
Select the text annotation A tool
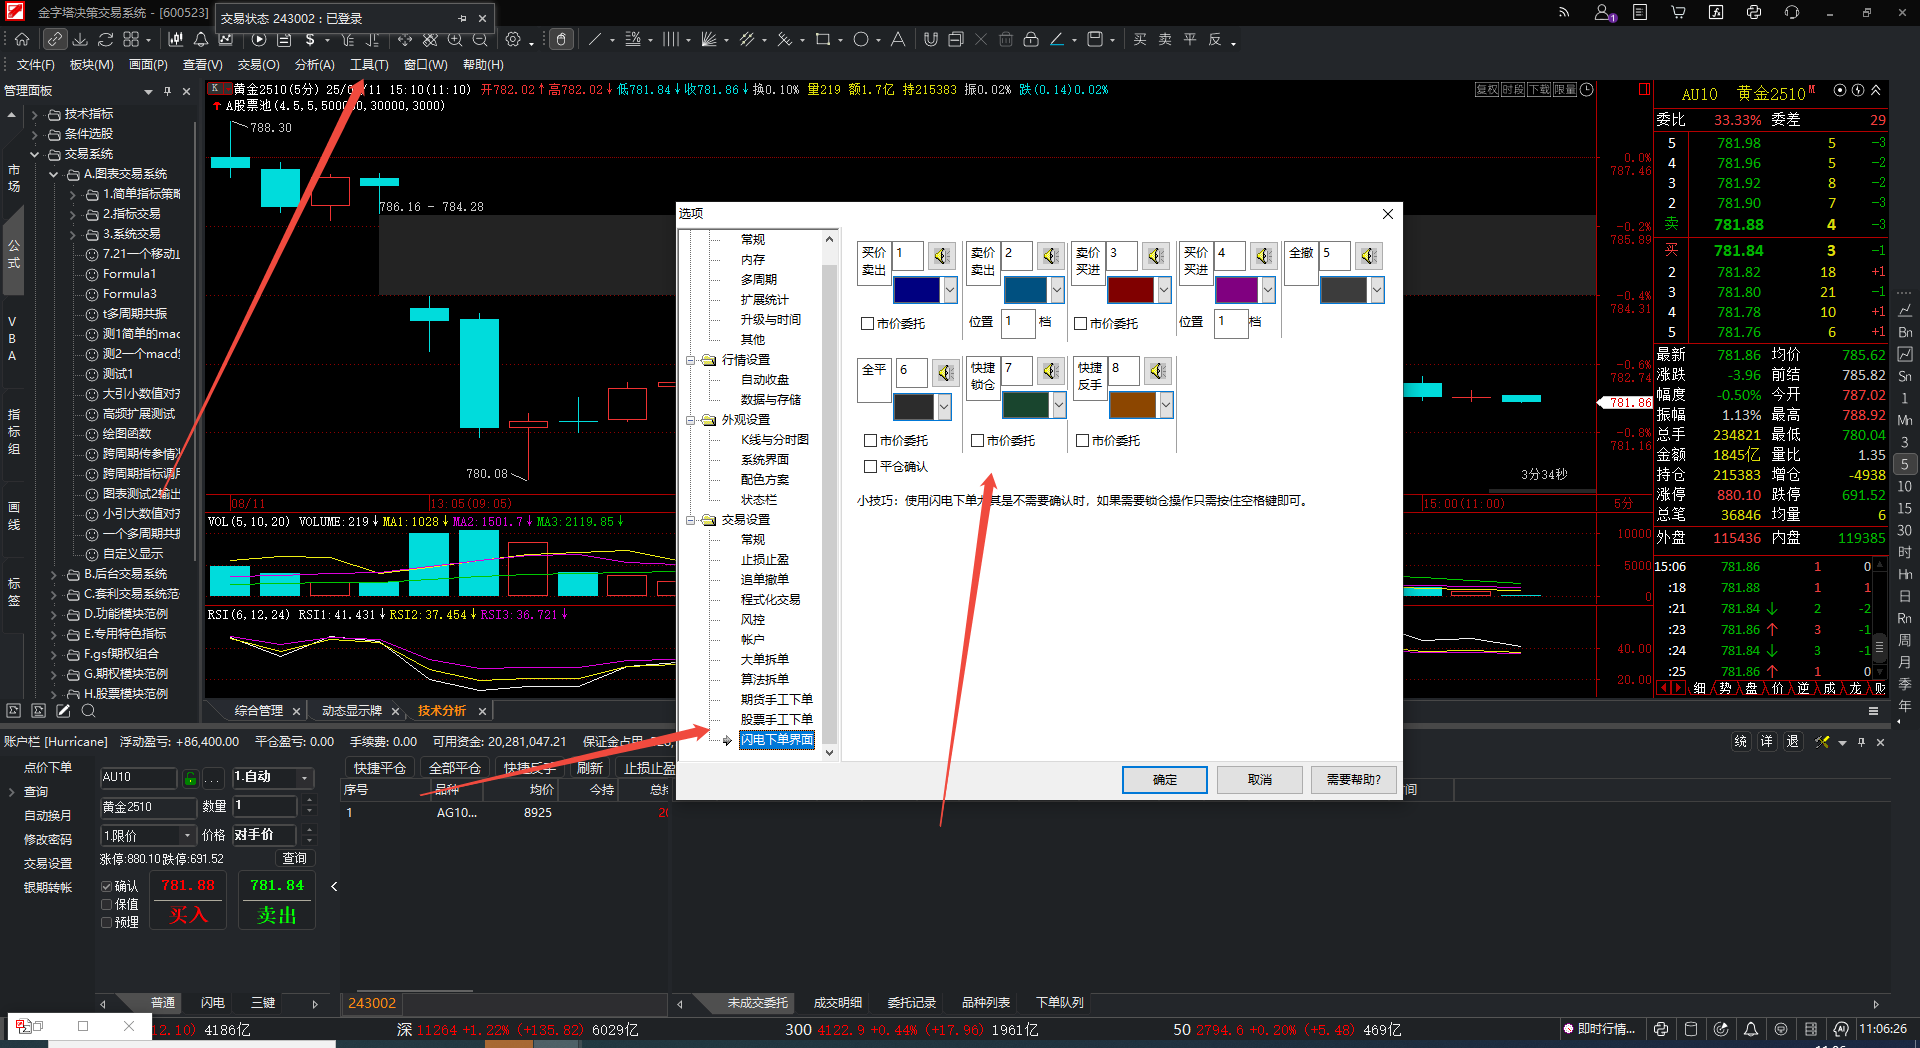898,39
